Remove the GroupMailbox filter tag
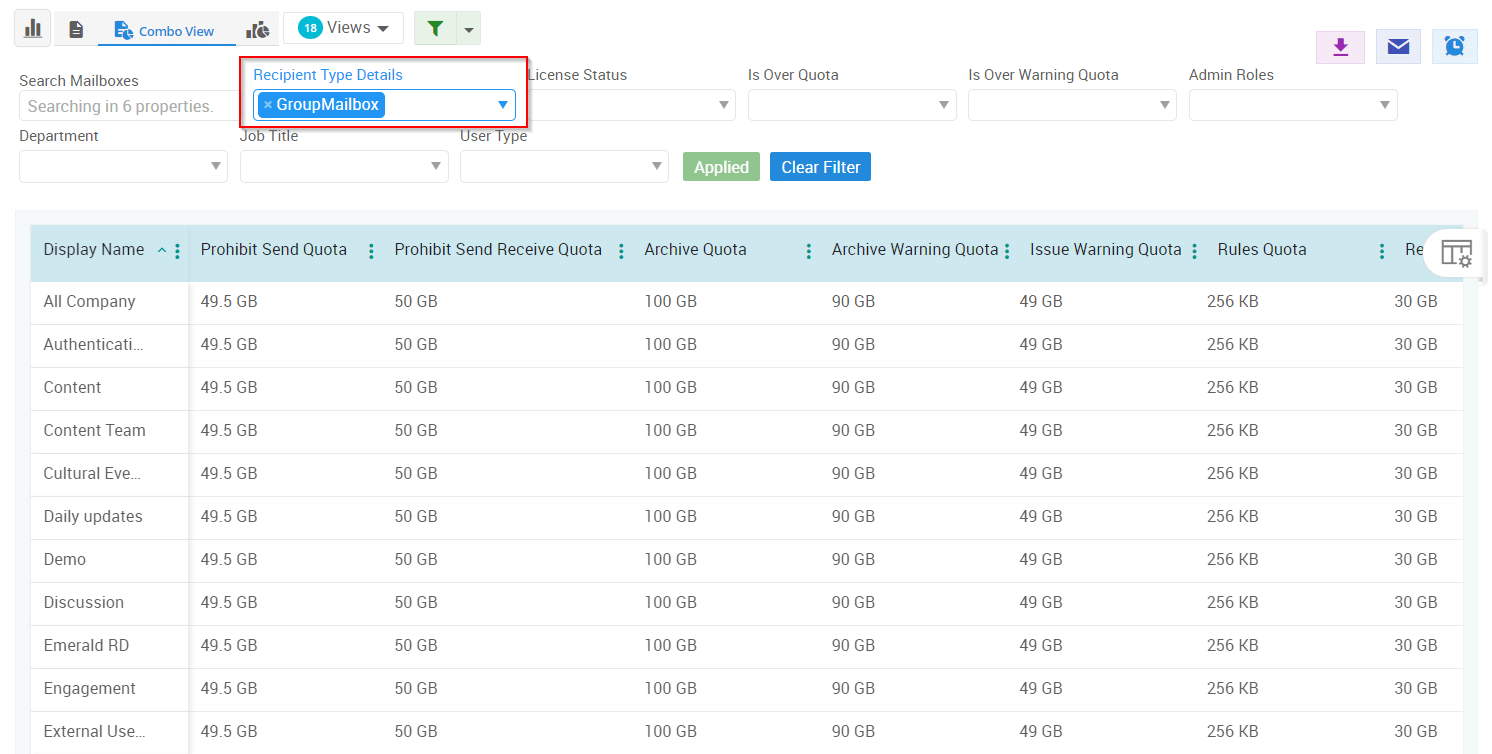Image resolution: width=1492 pixels, height=754 pixels. [268, 105]
